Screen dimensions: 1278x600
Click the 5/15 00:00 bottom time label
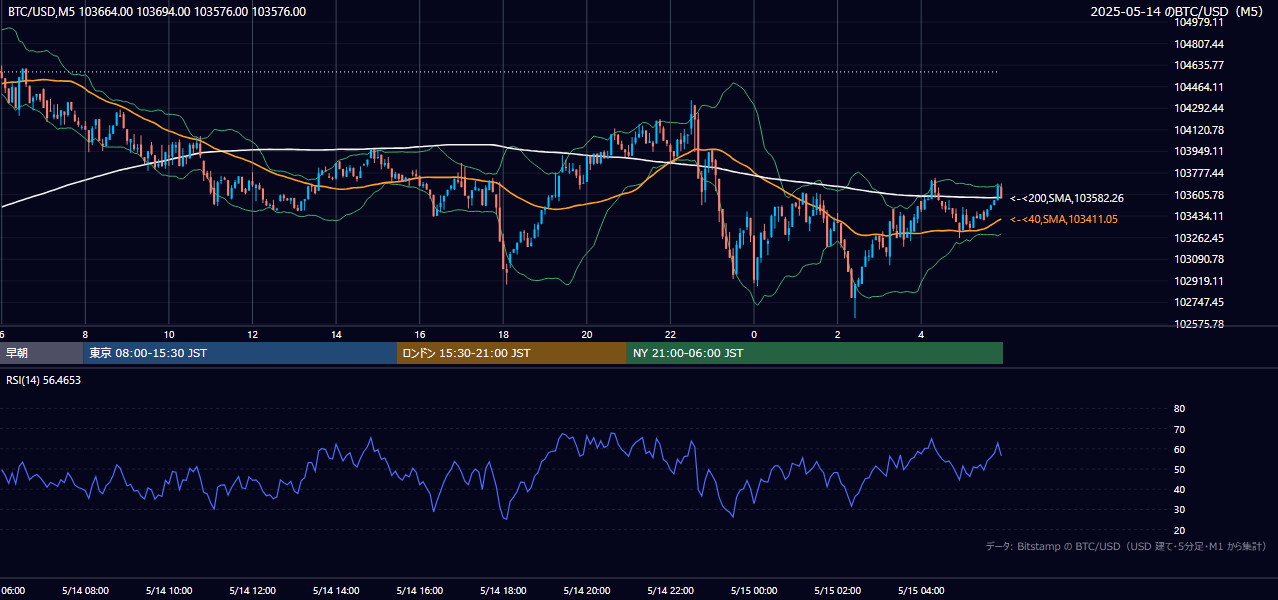[754, 591]
